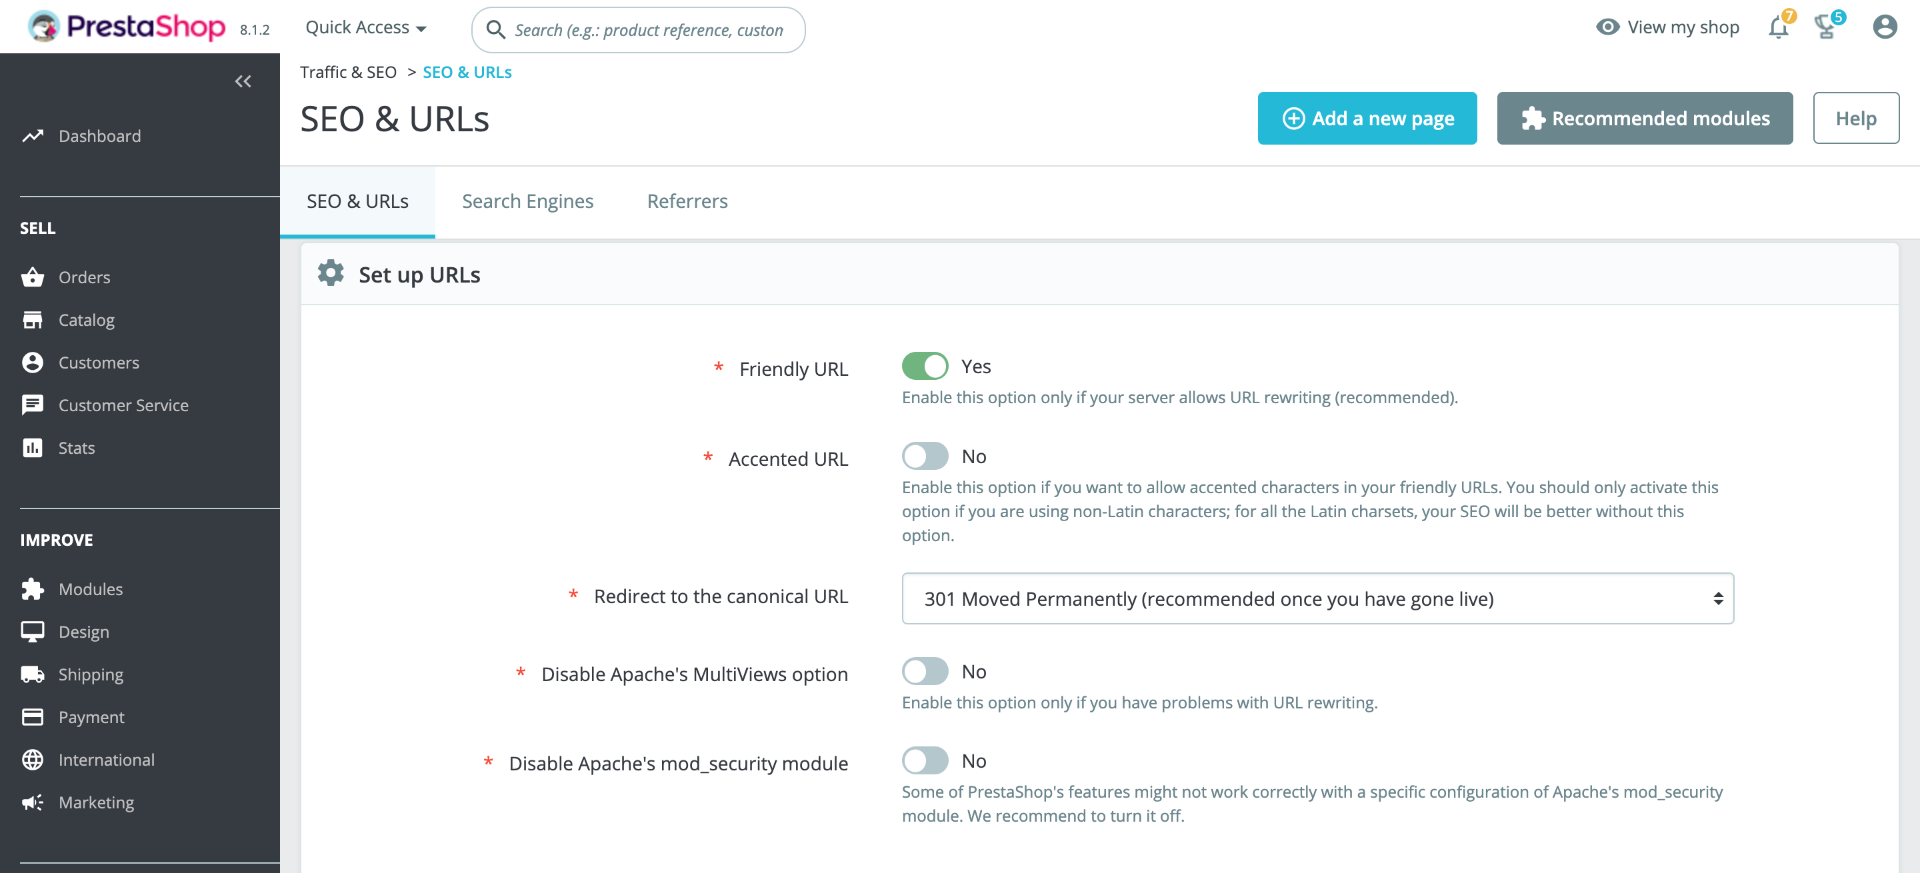Disable the Friendly URL toggle
The height and width of the screenshot is (873, 1920).
click(x=925, y=367)
